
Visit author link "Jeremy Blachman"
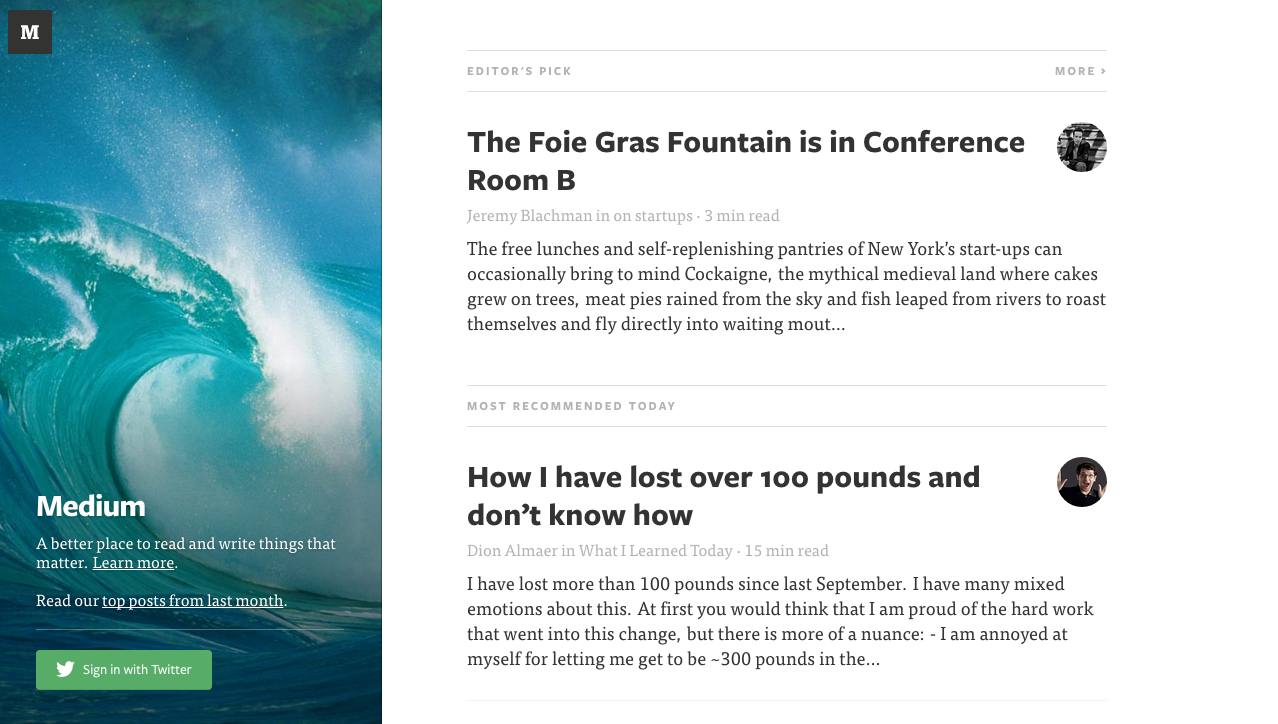(x=529, y=215)
